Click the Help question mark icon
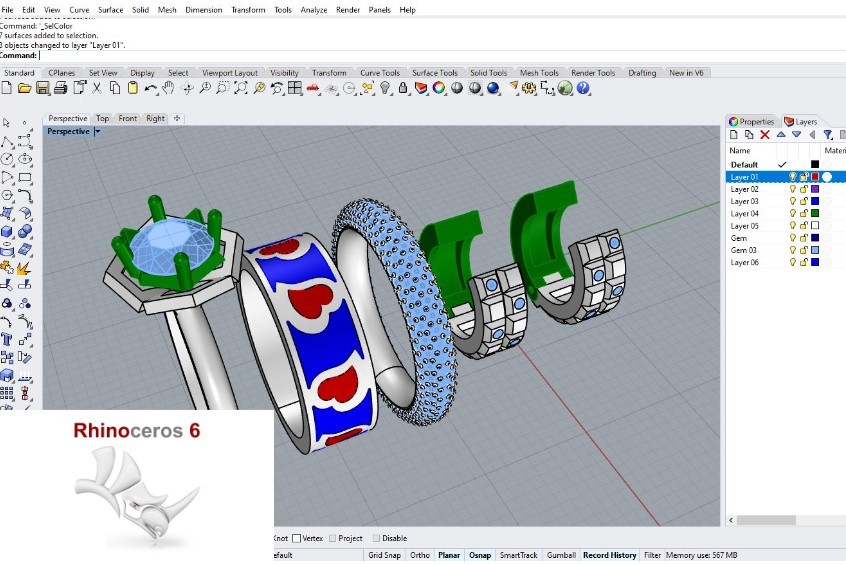Screen dimensions: 846x564 [x=582, y=88]
